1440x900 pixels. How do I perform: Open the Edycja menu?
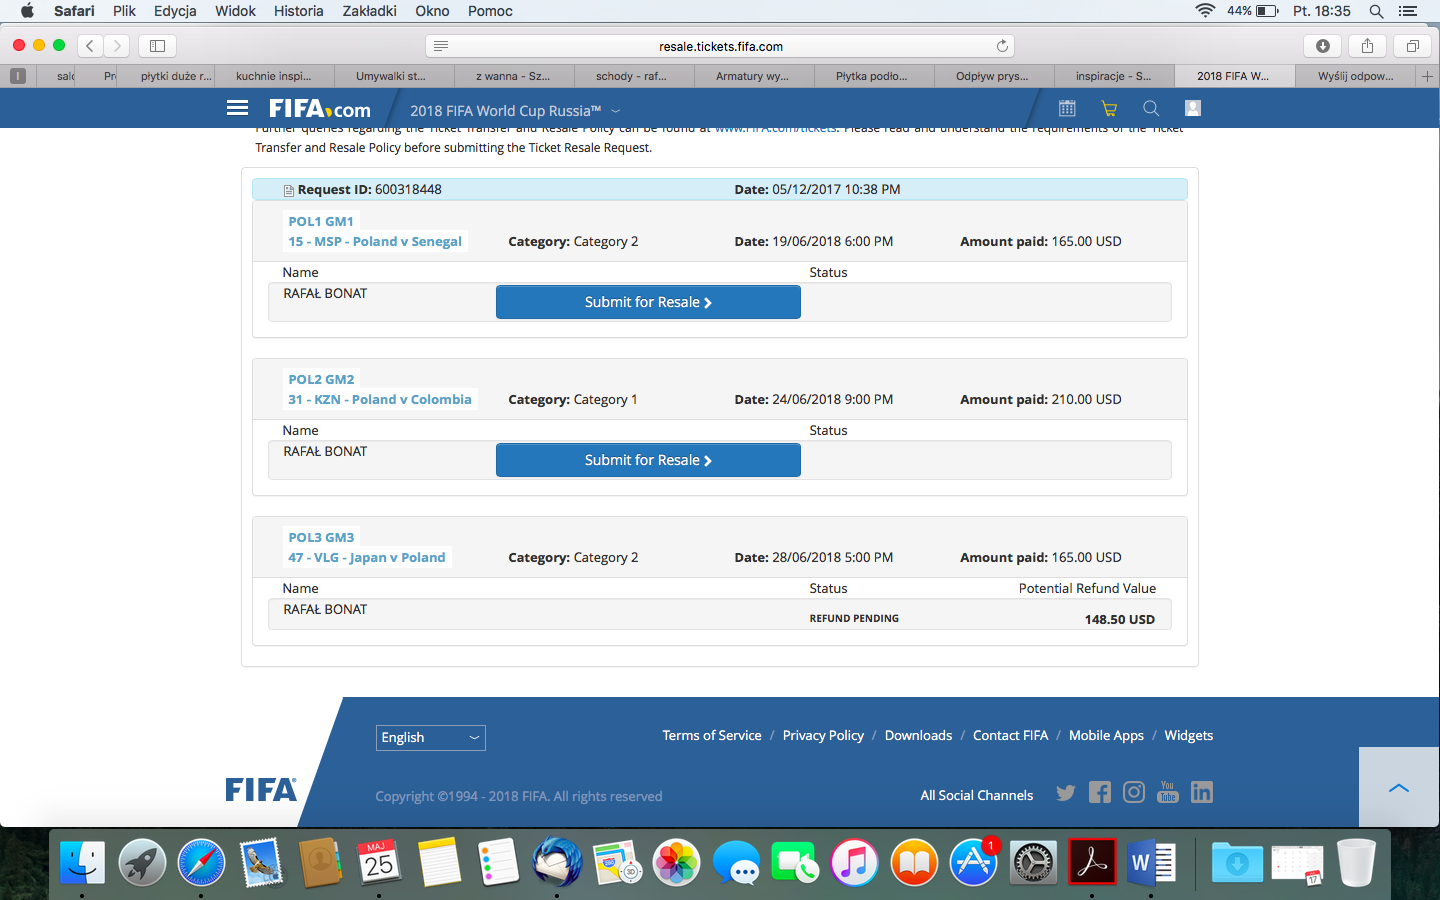175,11
